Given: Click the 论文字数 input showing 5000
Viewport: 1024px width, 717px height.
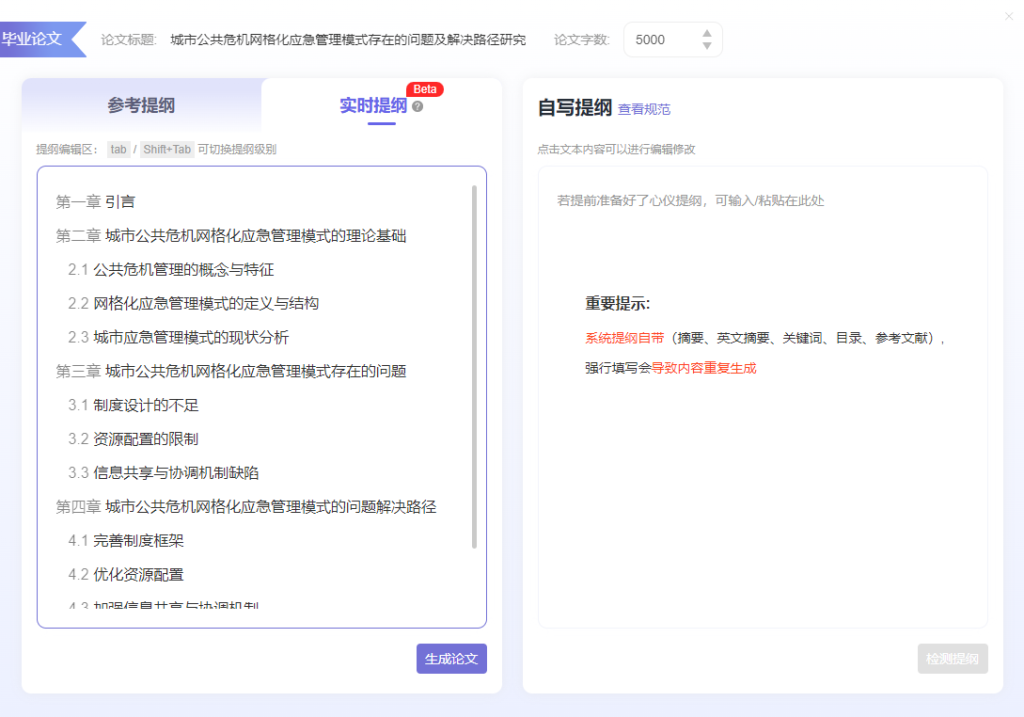Looking at the screenshot, I should point(673,40).
